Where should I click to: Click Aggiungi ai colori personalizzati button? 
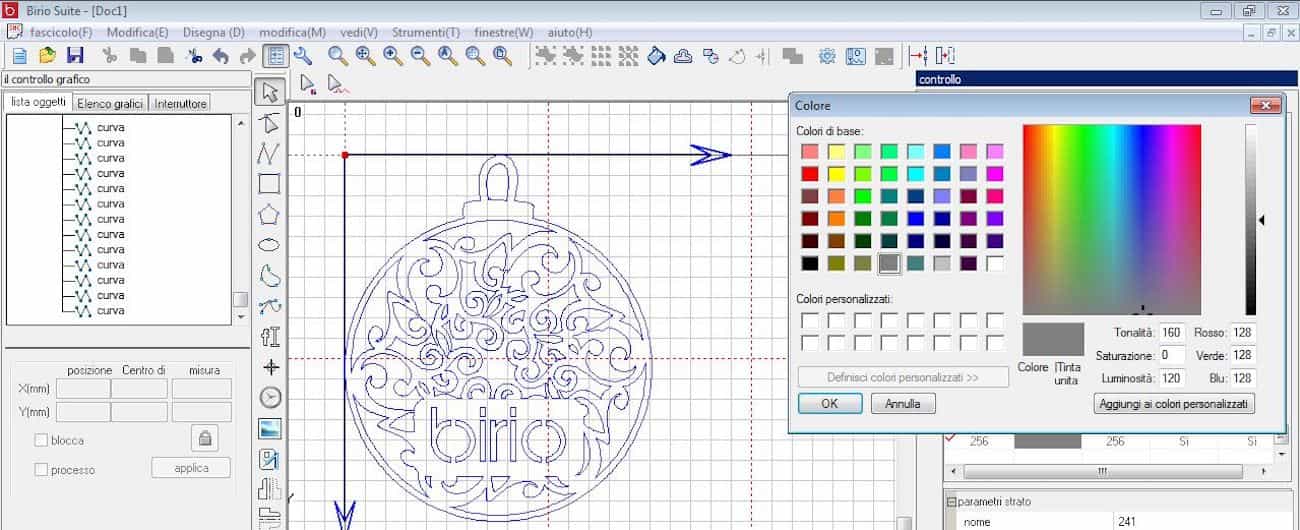coord(1174,404)
